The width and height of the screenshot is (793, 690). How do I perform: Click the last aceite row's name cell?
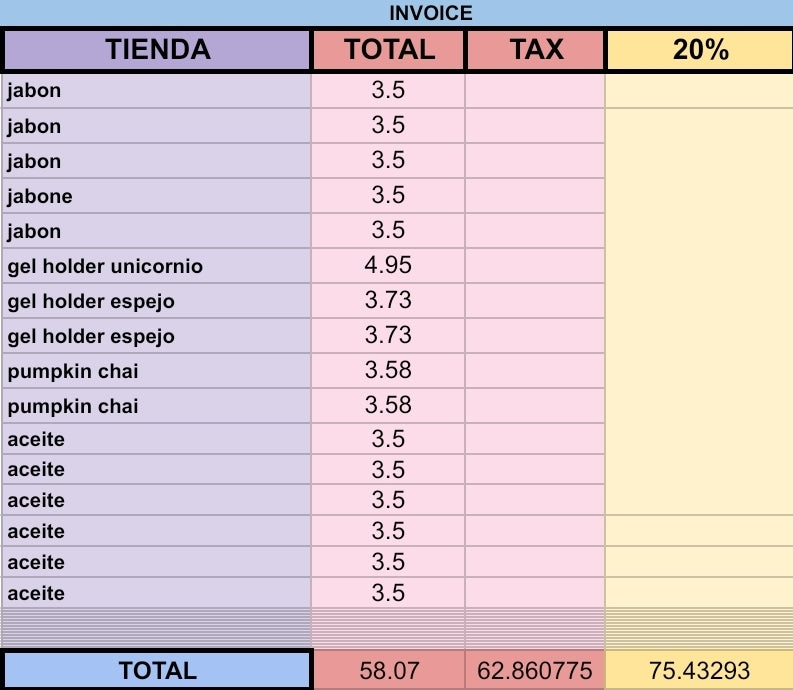point(157,593)
